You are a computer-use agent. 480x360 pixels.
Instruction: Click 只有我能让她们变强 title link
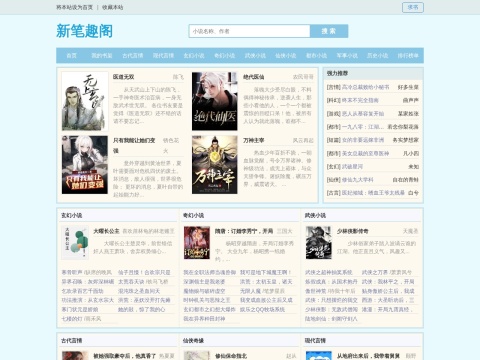[134, 145]
